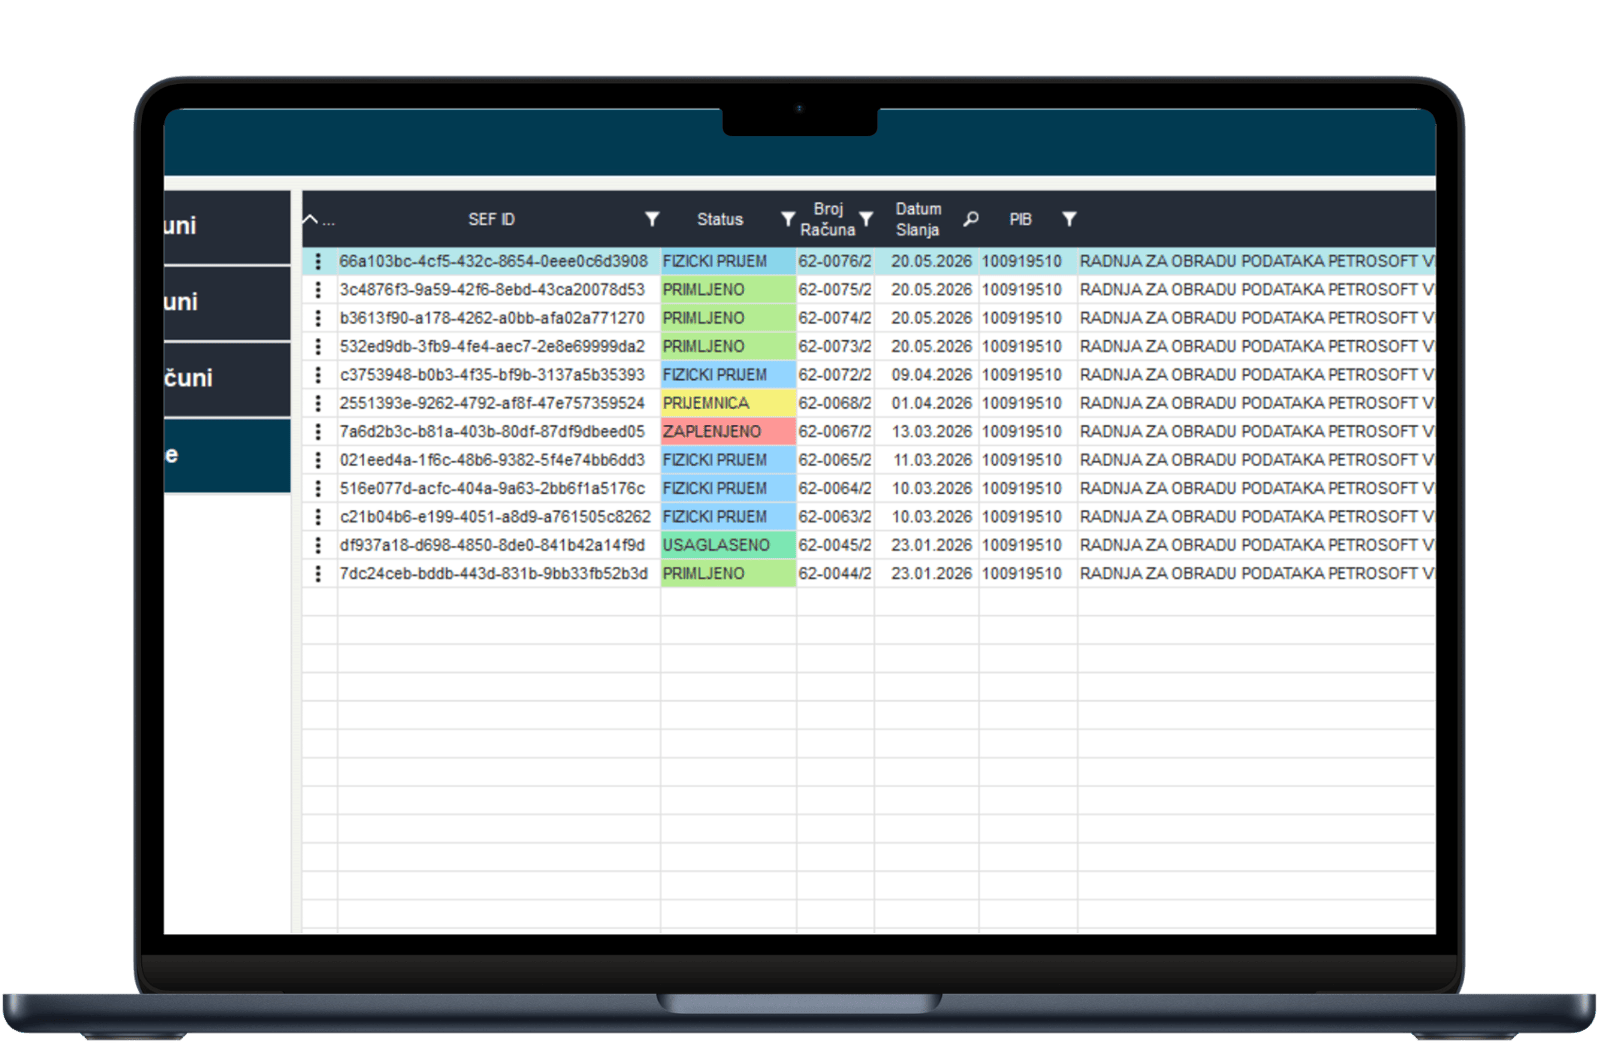The height and width of the screenshot is (1043, 1600).
Task: Sort by the SEF ID column header
Action: pos(491,219)
